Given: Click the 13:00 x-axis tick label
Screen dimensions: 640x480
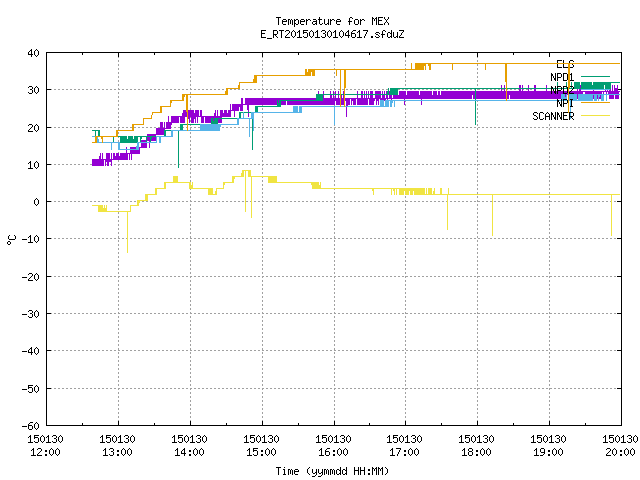Looking at the screenshot, I should pos(117,452).
